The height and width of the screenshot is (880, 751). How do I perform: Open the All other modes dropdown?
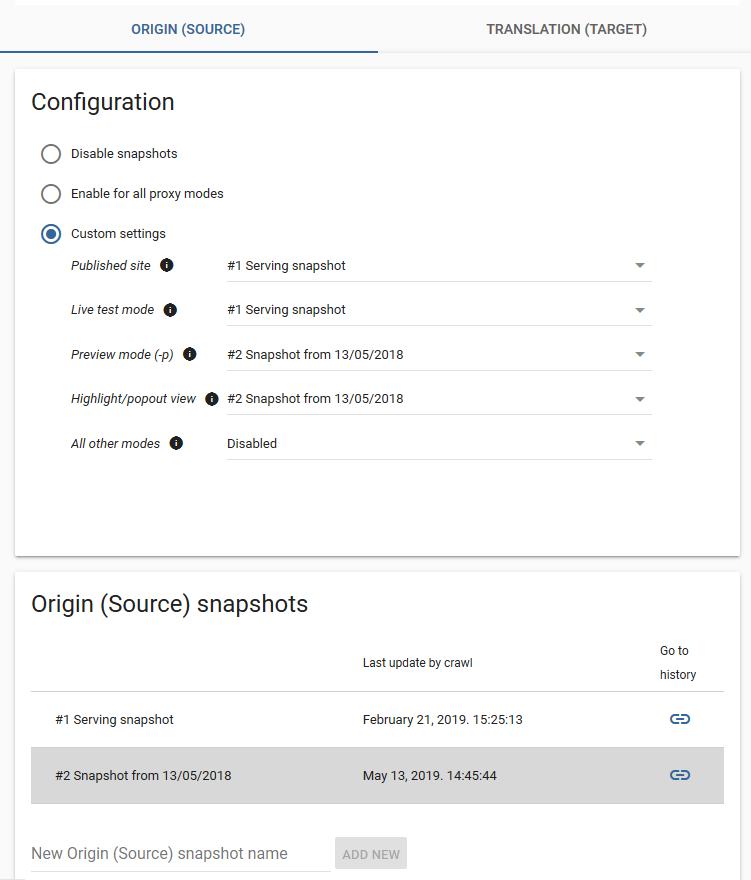click(x=439, y=444)
